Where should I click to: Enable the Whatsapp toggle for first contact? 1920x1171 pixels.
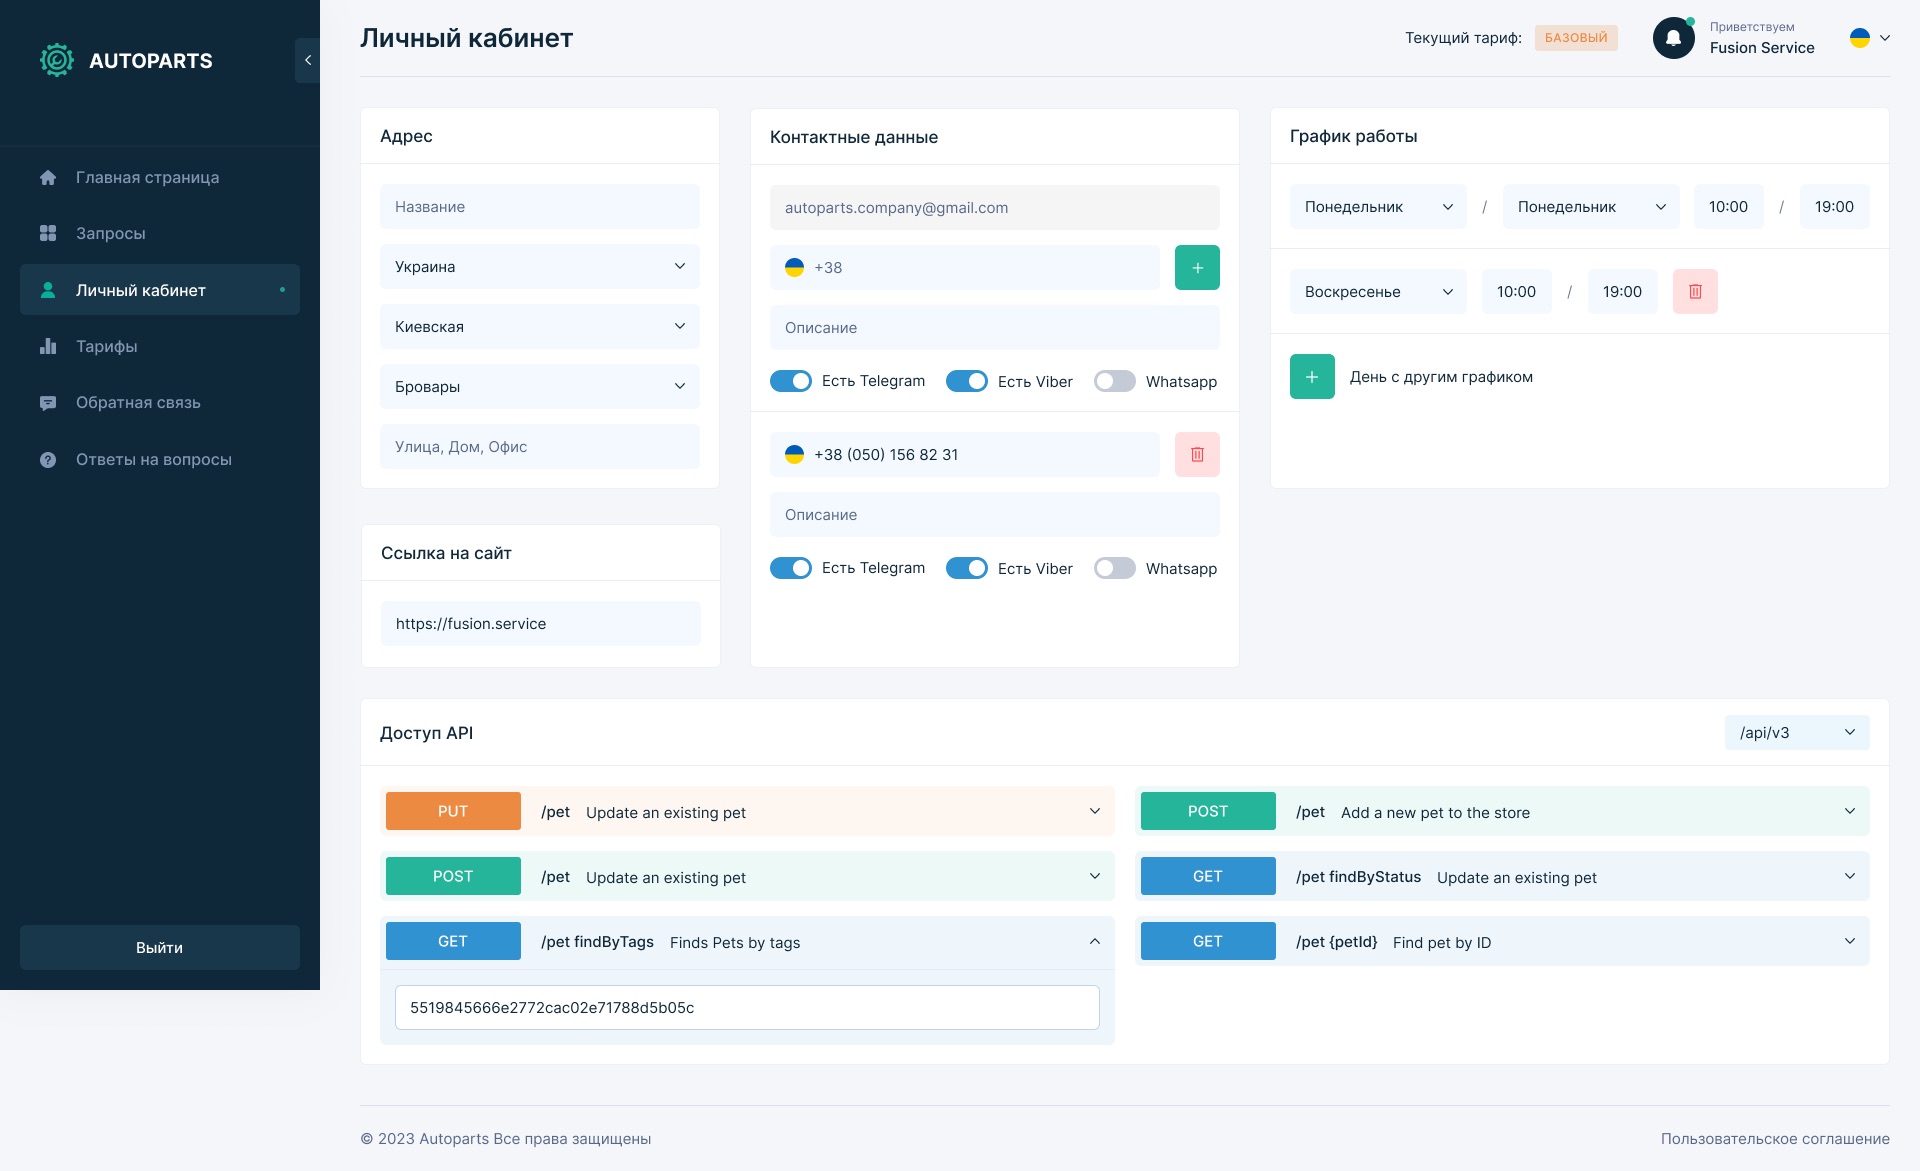click(1115, 381)
